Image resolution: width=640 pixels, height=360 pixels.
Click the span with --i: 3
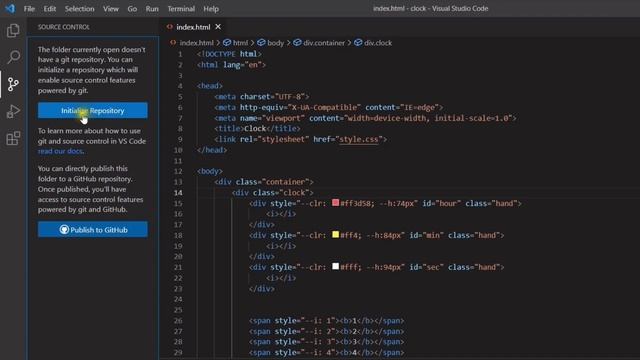327,342
